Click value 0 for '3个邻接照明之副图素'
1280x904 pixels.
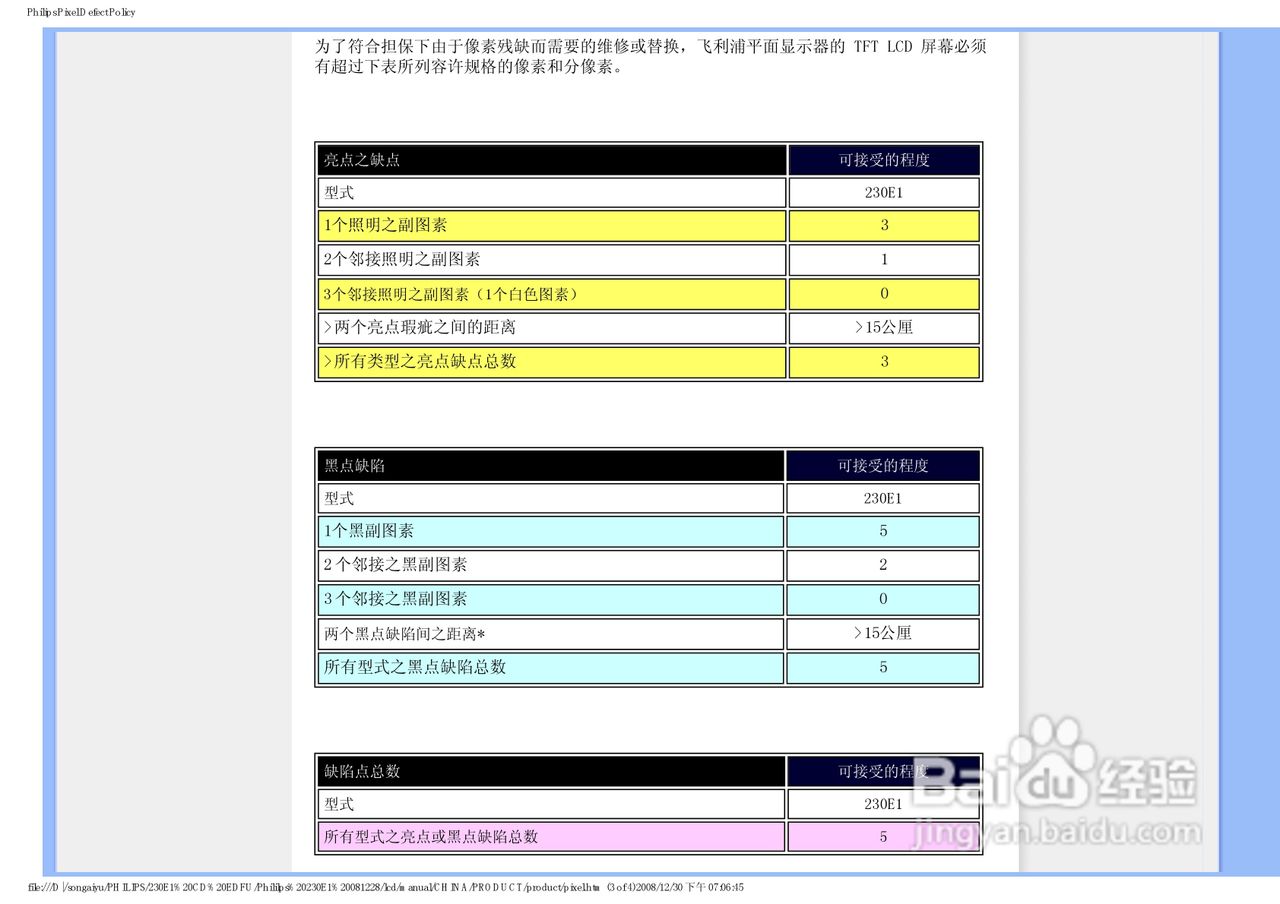[884, 294]
